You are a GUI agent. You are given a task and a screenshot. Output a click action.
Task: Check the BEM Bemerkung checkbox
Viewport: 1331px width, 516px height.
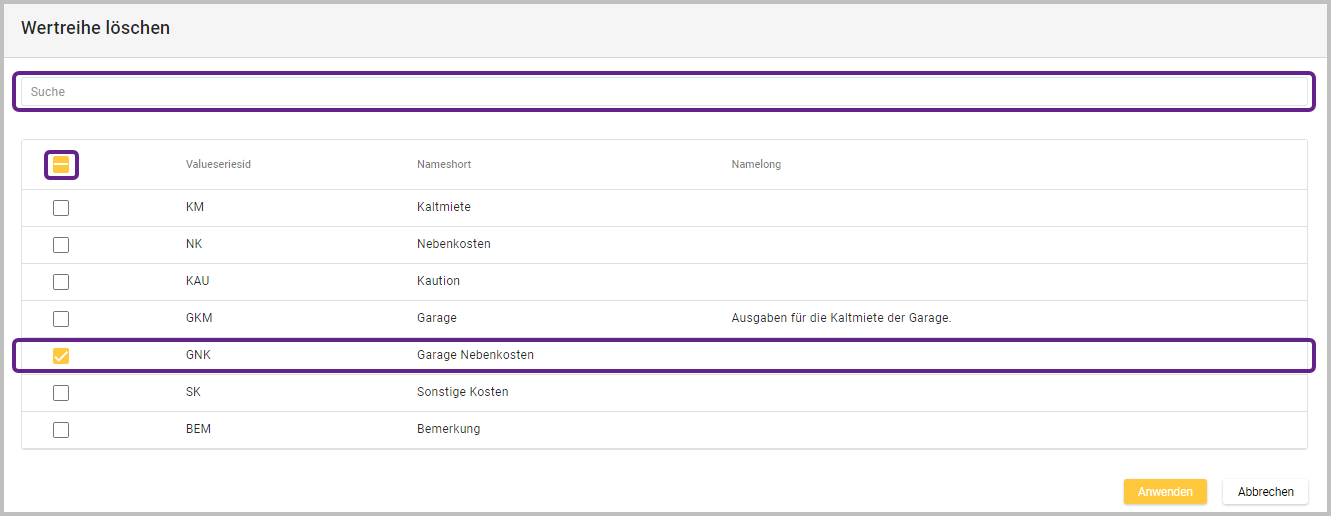pos(61,430)
